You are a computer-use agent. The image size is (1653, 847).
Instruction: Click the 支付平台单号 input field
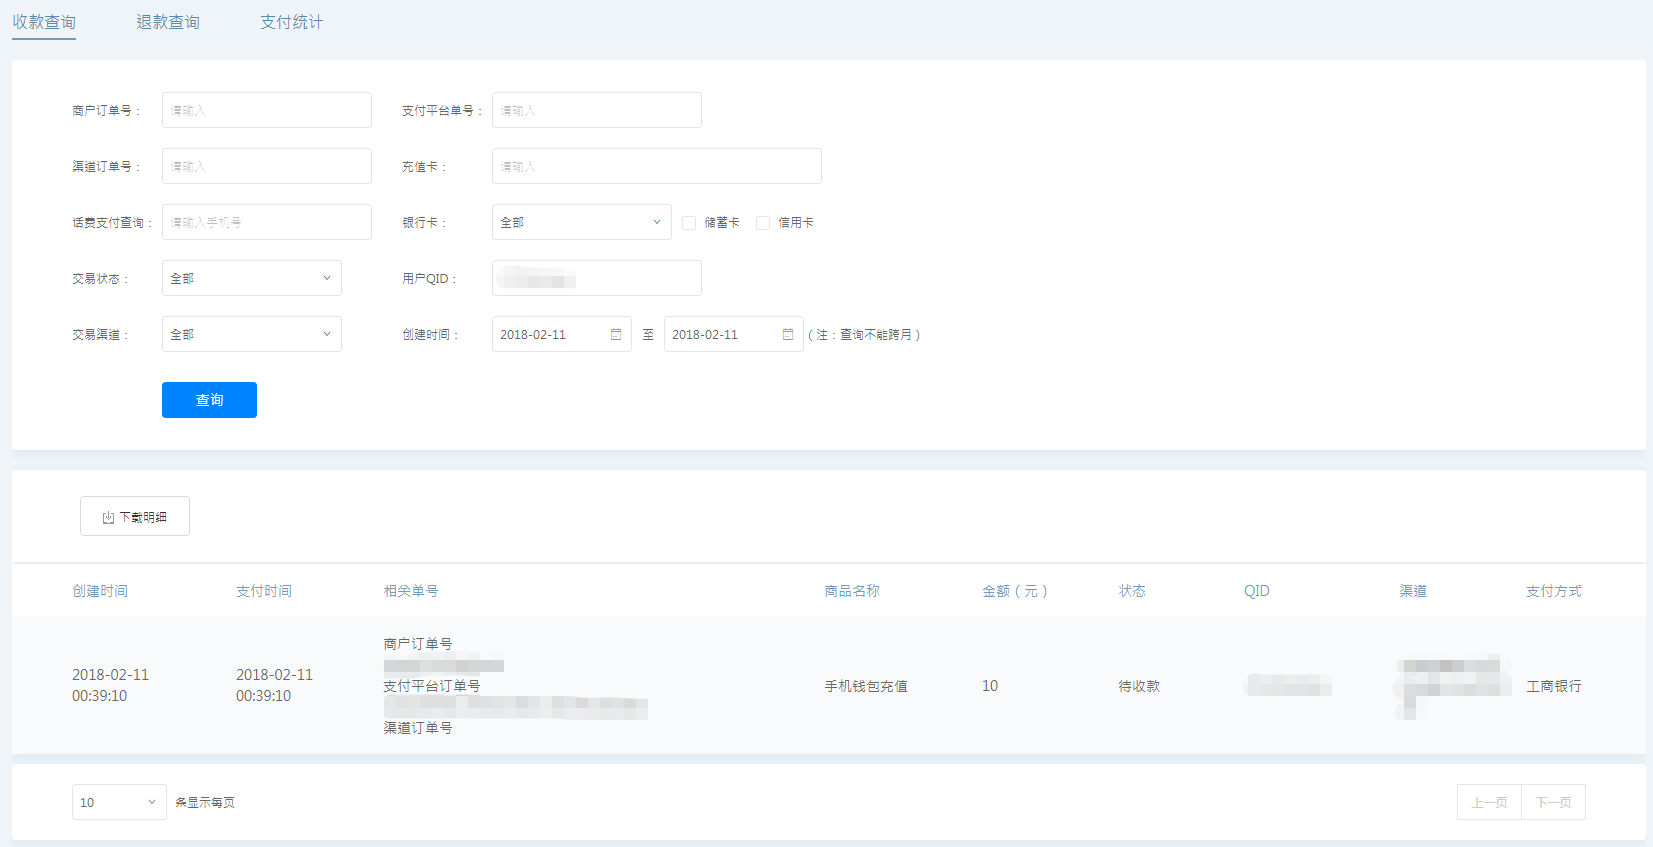596,110
